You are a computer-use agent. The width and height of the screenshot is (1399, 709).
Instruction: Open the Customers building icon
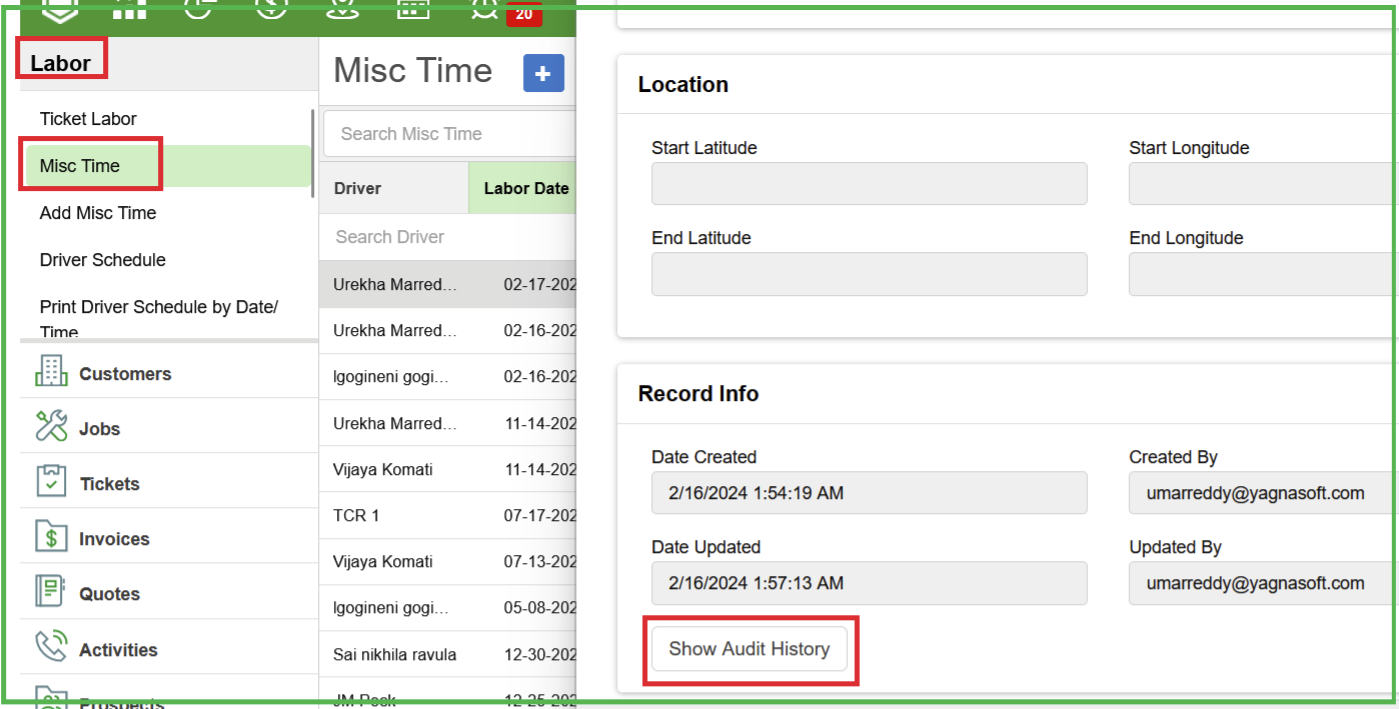point(51,371)
